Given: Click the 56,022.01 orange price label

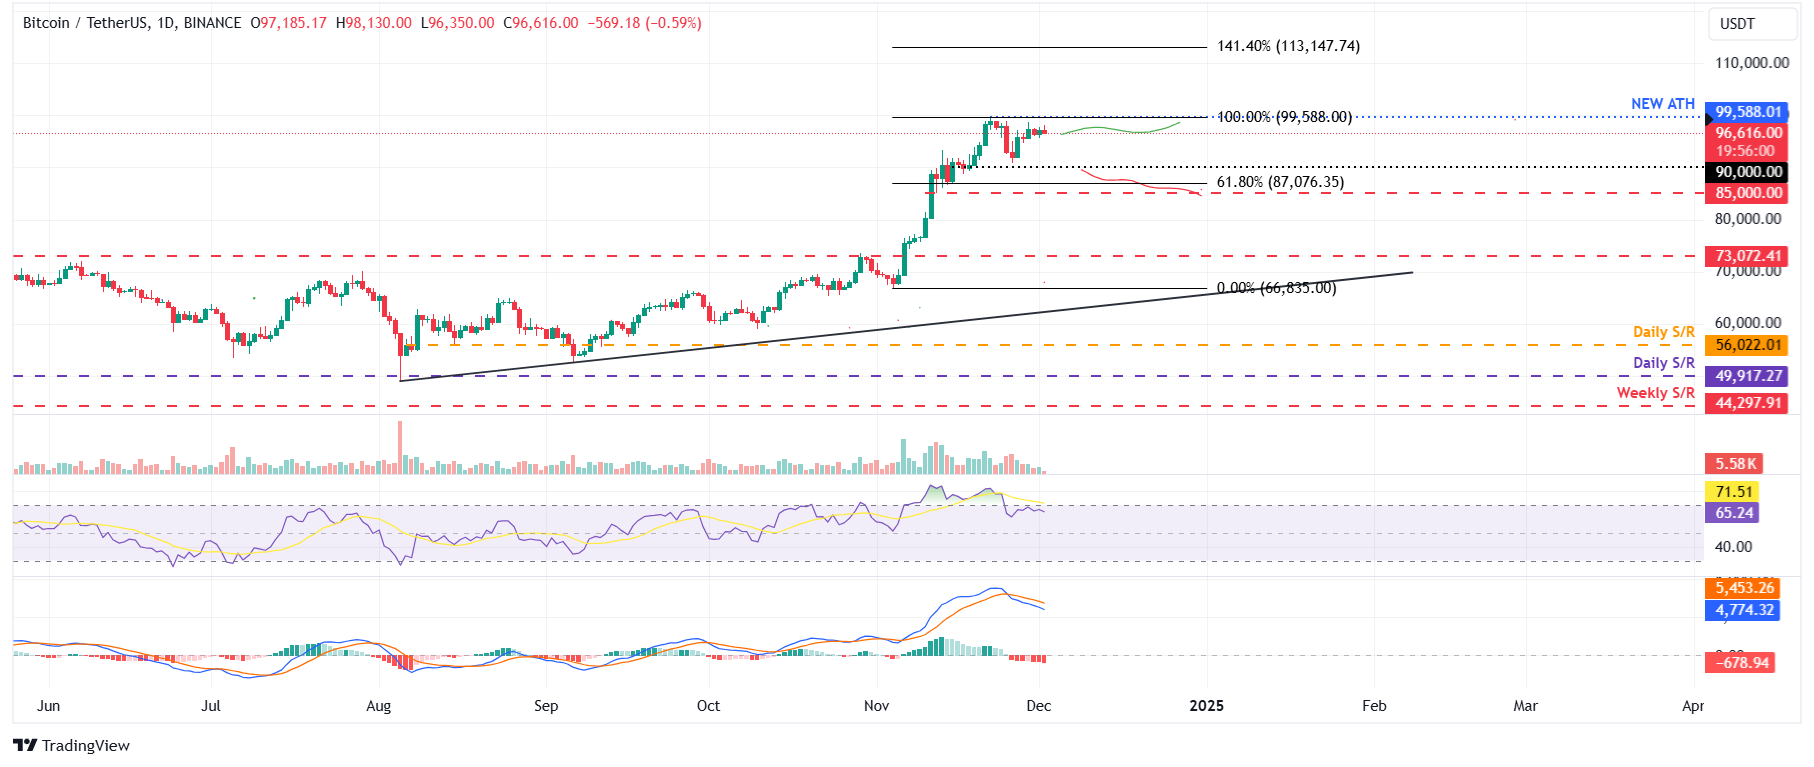Looking at the screenshot, I should 1748,345.
